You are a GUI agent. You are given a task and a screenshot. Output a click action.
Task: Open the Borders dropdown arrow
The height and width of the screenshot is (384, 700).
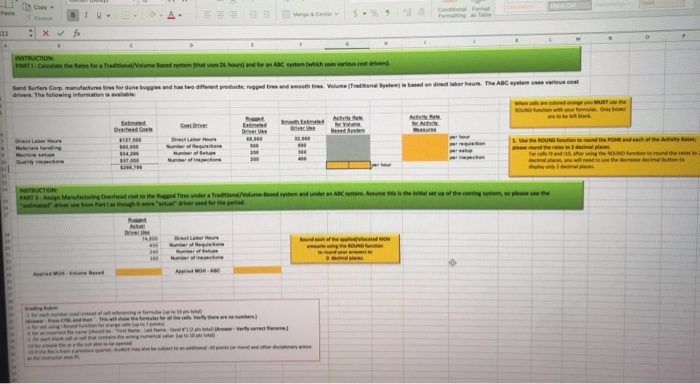pyautogui.click(x=136, y=16)
